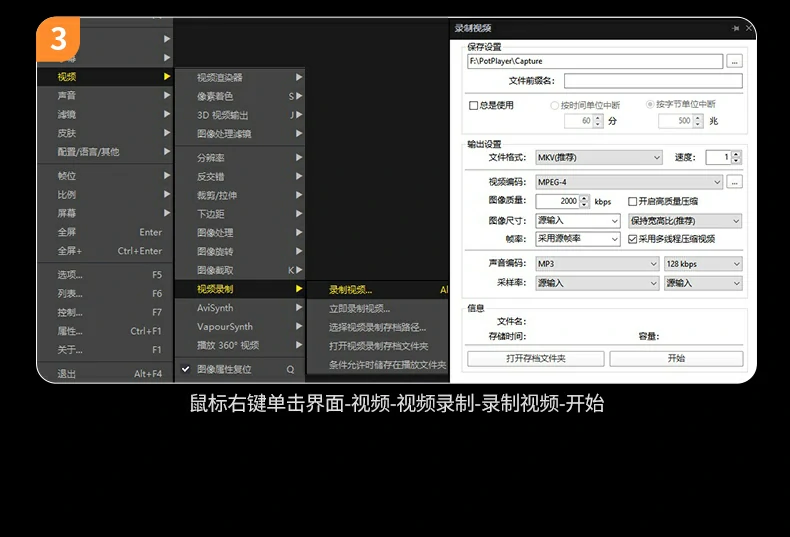Click the 文件前缀名 input field

tap(653, 81)
